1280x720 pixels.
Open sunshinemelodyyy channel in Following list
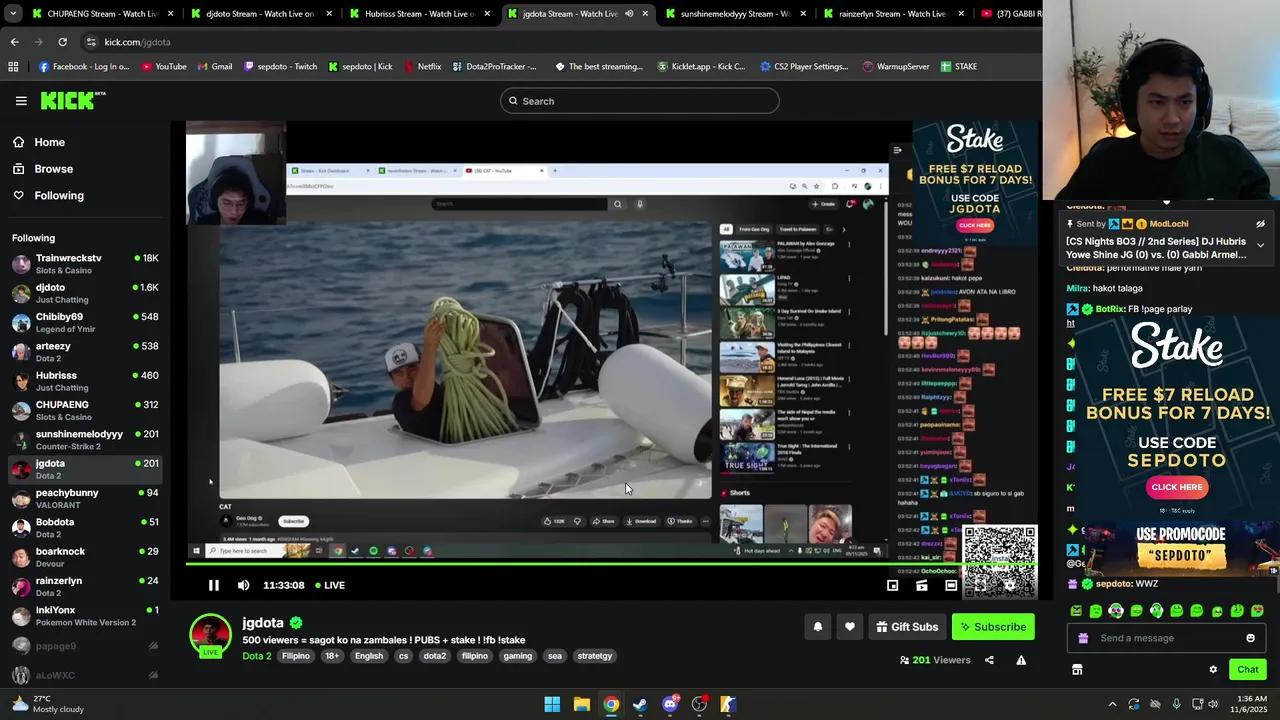point(85,439)
